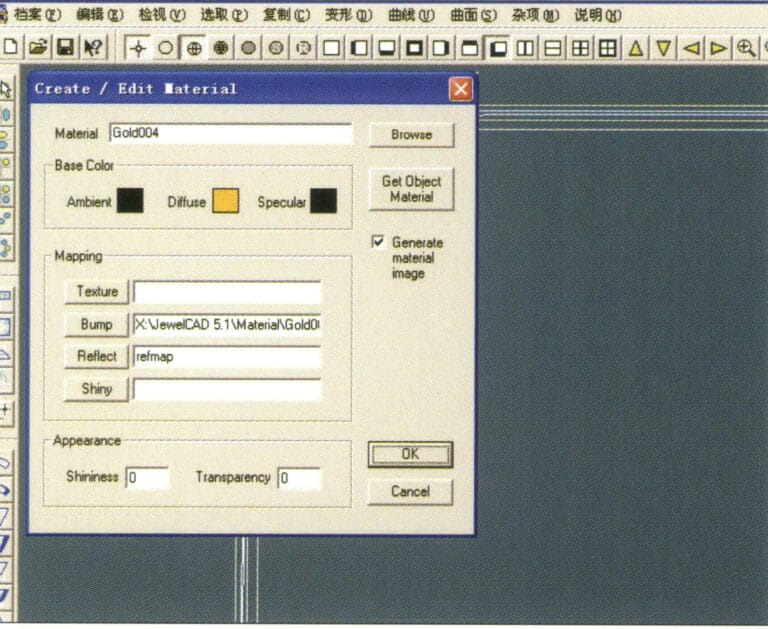The image size is (768, 629).
Task: Select the square with dark bottom half
Action: coord(387,48)
